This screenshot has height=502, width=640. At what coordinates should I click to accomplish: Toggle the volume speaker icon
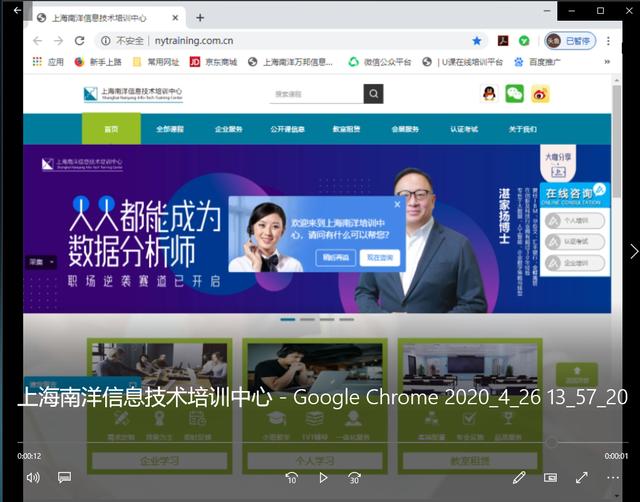(33, 477)
